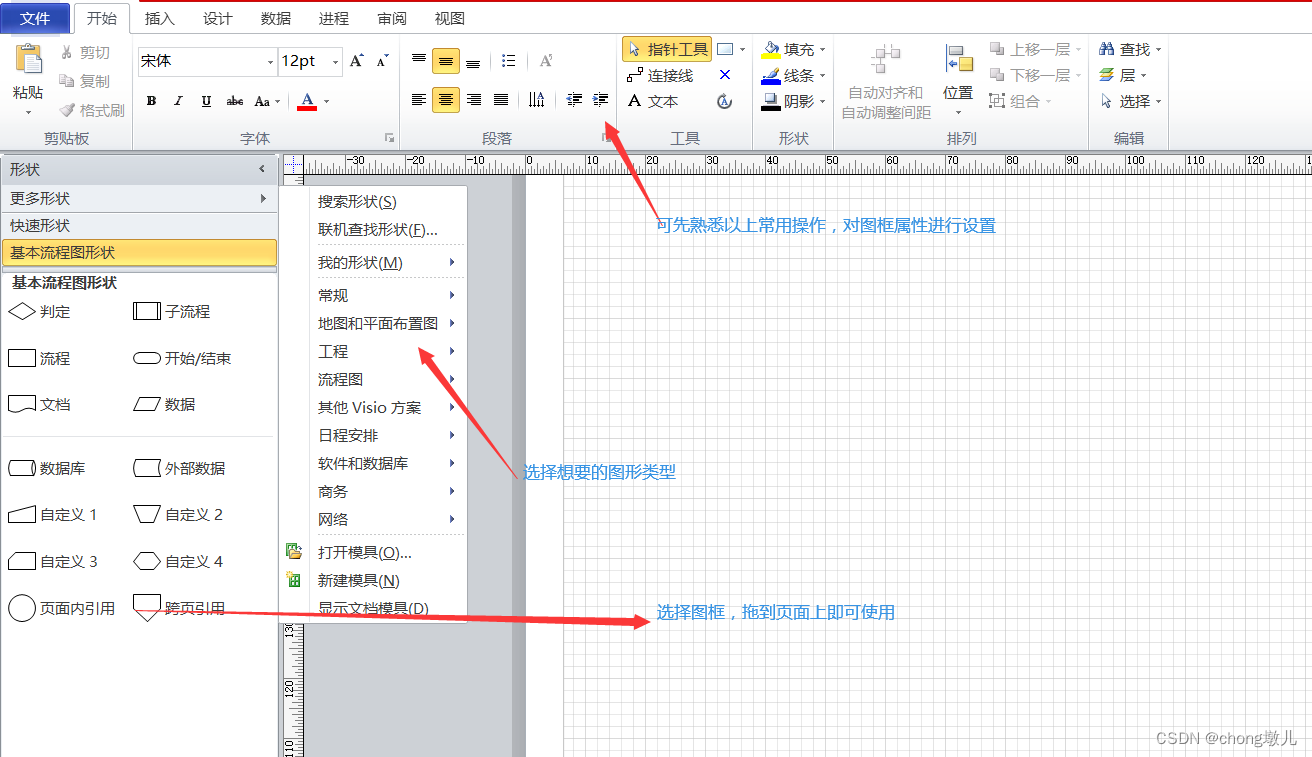Open the Select (选择) dropdown

(x=1131, y=101)
